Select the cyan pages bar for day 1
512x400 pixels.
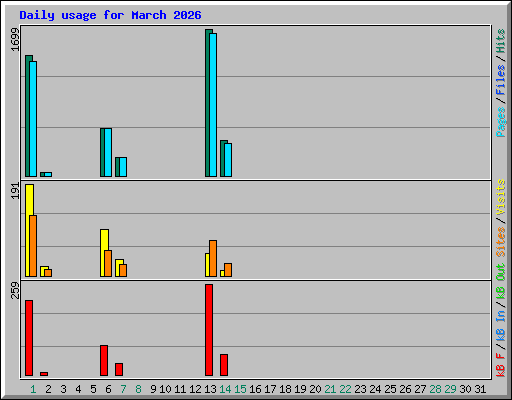(x=33, y=119)
